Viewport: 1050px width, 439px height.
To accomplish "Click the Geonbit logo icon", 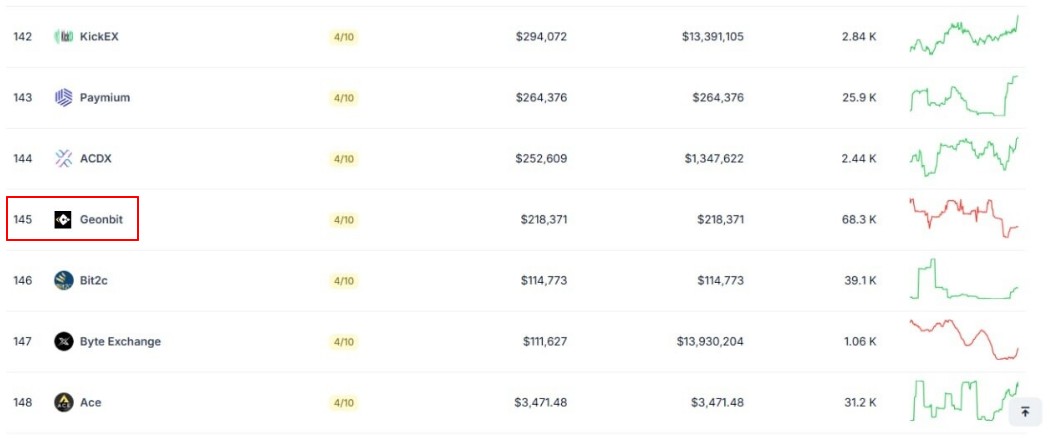I will point(63,220).
